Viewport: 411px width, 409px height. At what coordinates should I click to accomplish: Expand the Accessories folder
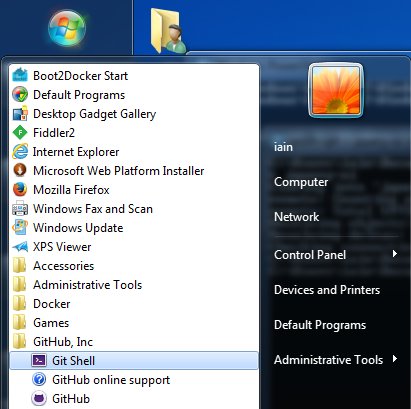click(64, 266)
